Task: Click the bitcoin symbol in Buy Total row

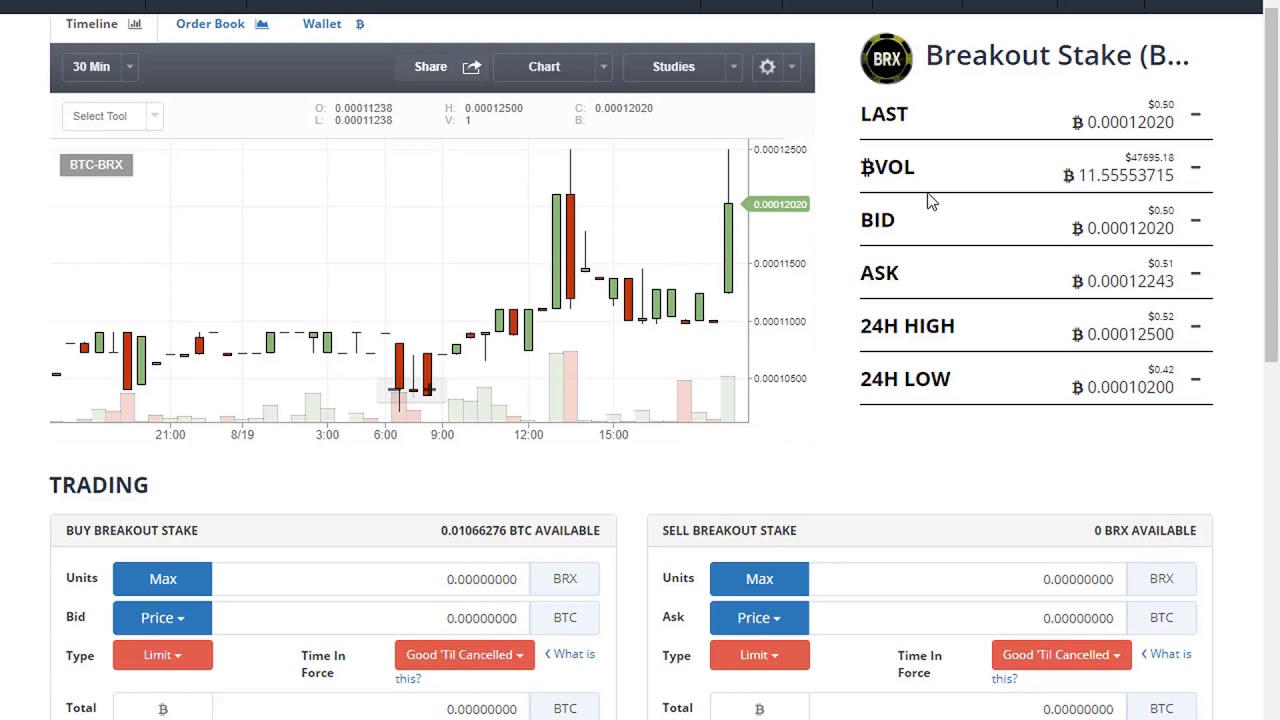Action: [162, 708]
